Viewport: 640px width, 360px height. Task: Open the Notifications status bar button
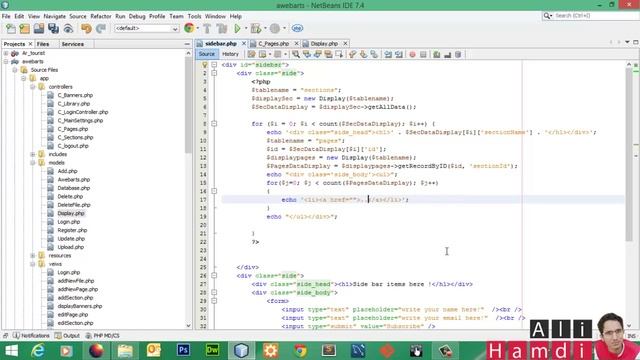(x=31, y=336)
